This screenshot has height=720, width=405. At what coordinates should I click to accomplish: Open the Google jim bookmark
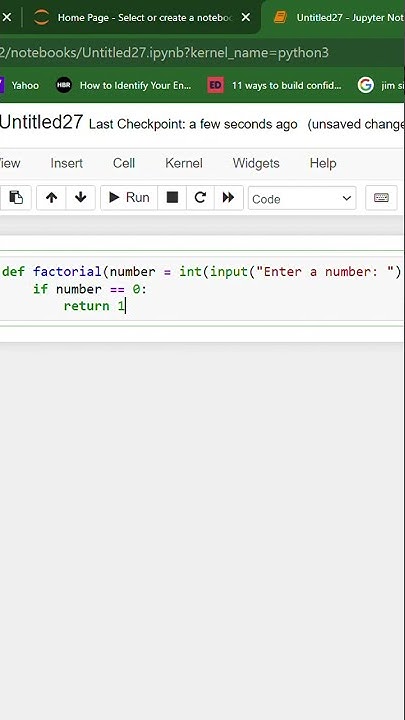tap(380, 85)
